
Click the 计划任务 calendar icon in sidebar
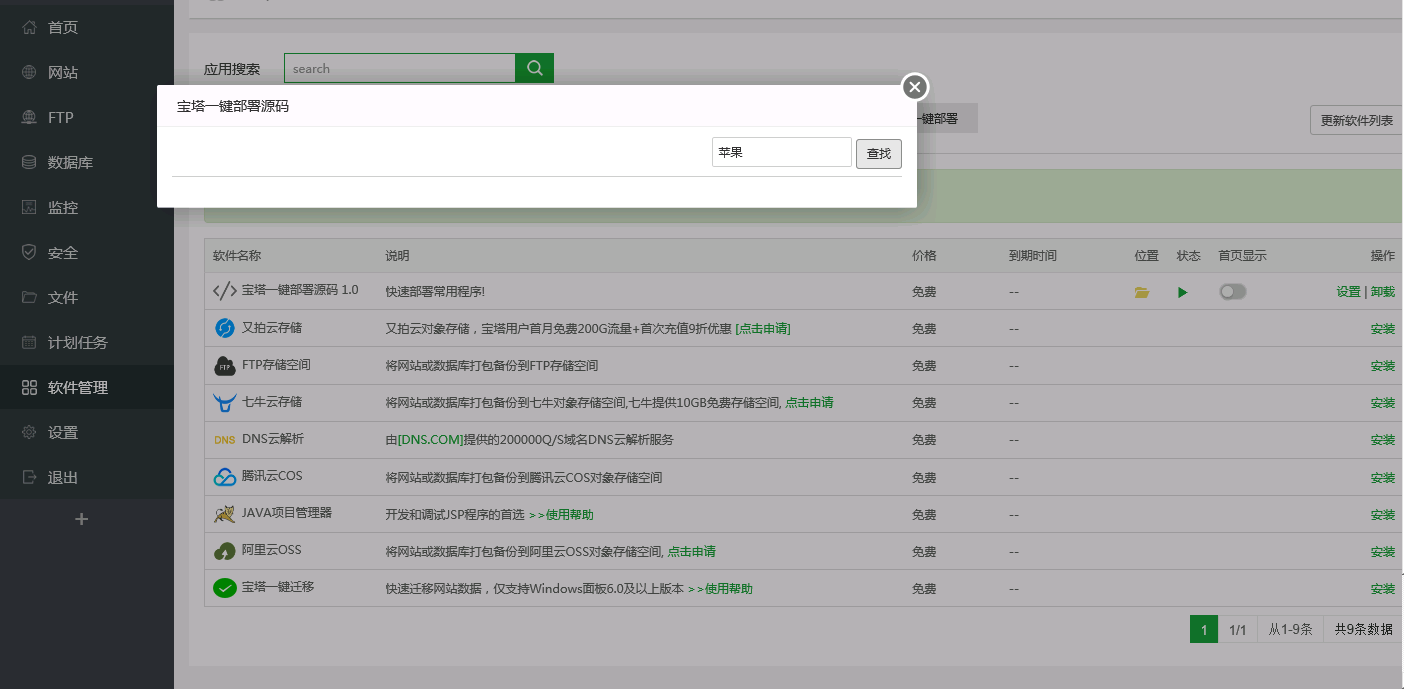click(29, 342)
